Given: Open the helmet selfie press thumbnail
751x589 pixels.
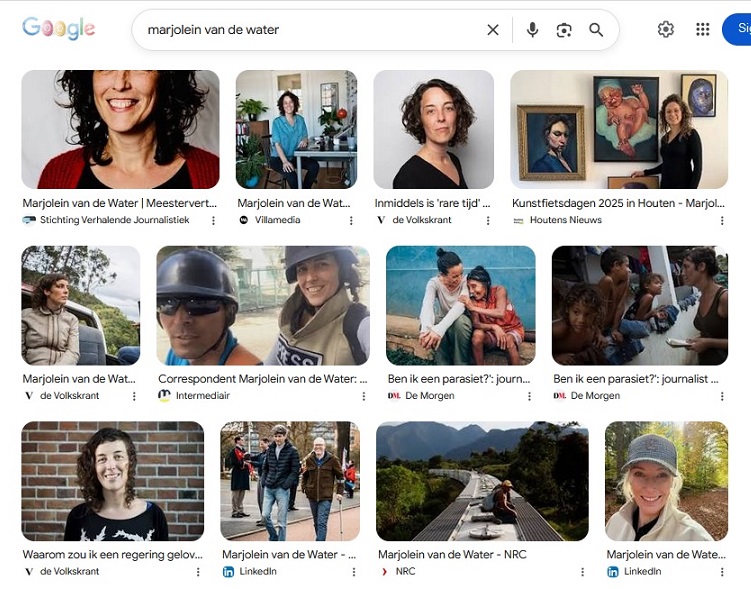Looking at the screenshot, I should coord(263,305).
